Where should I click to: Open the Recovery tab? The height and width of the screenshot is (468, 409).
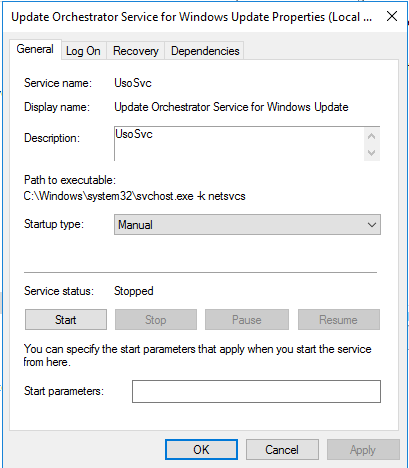(x=135, y=51)
